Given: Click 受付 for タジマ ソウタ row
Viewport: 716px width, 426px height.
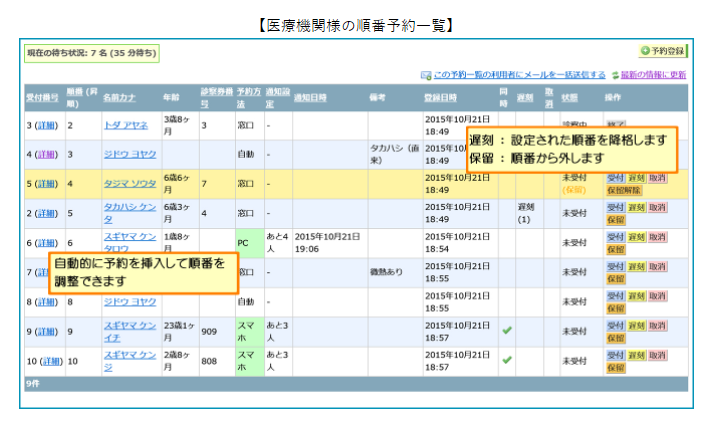Looking at the screenshot, I should pyautogui.click(x=615, y=178).
